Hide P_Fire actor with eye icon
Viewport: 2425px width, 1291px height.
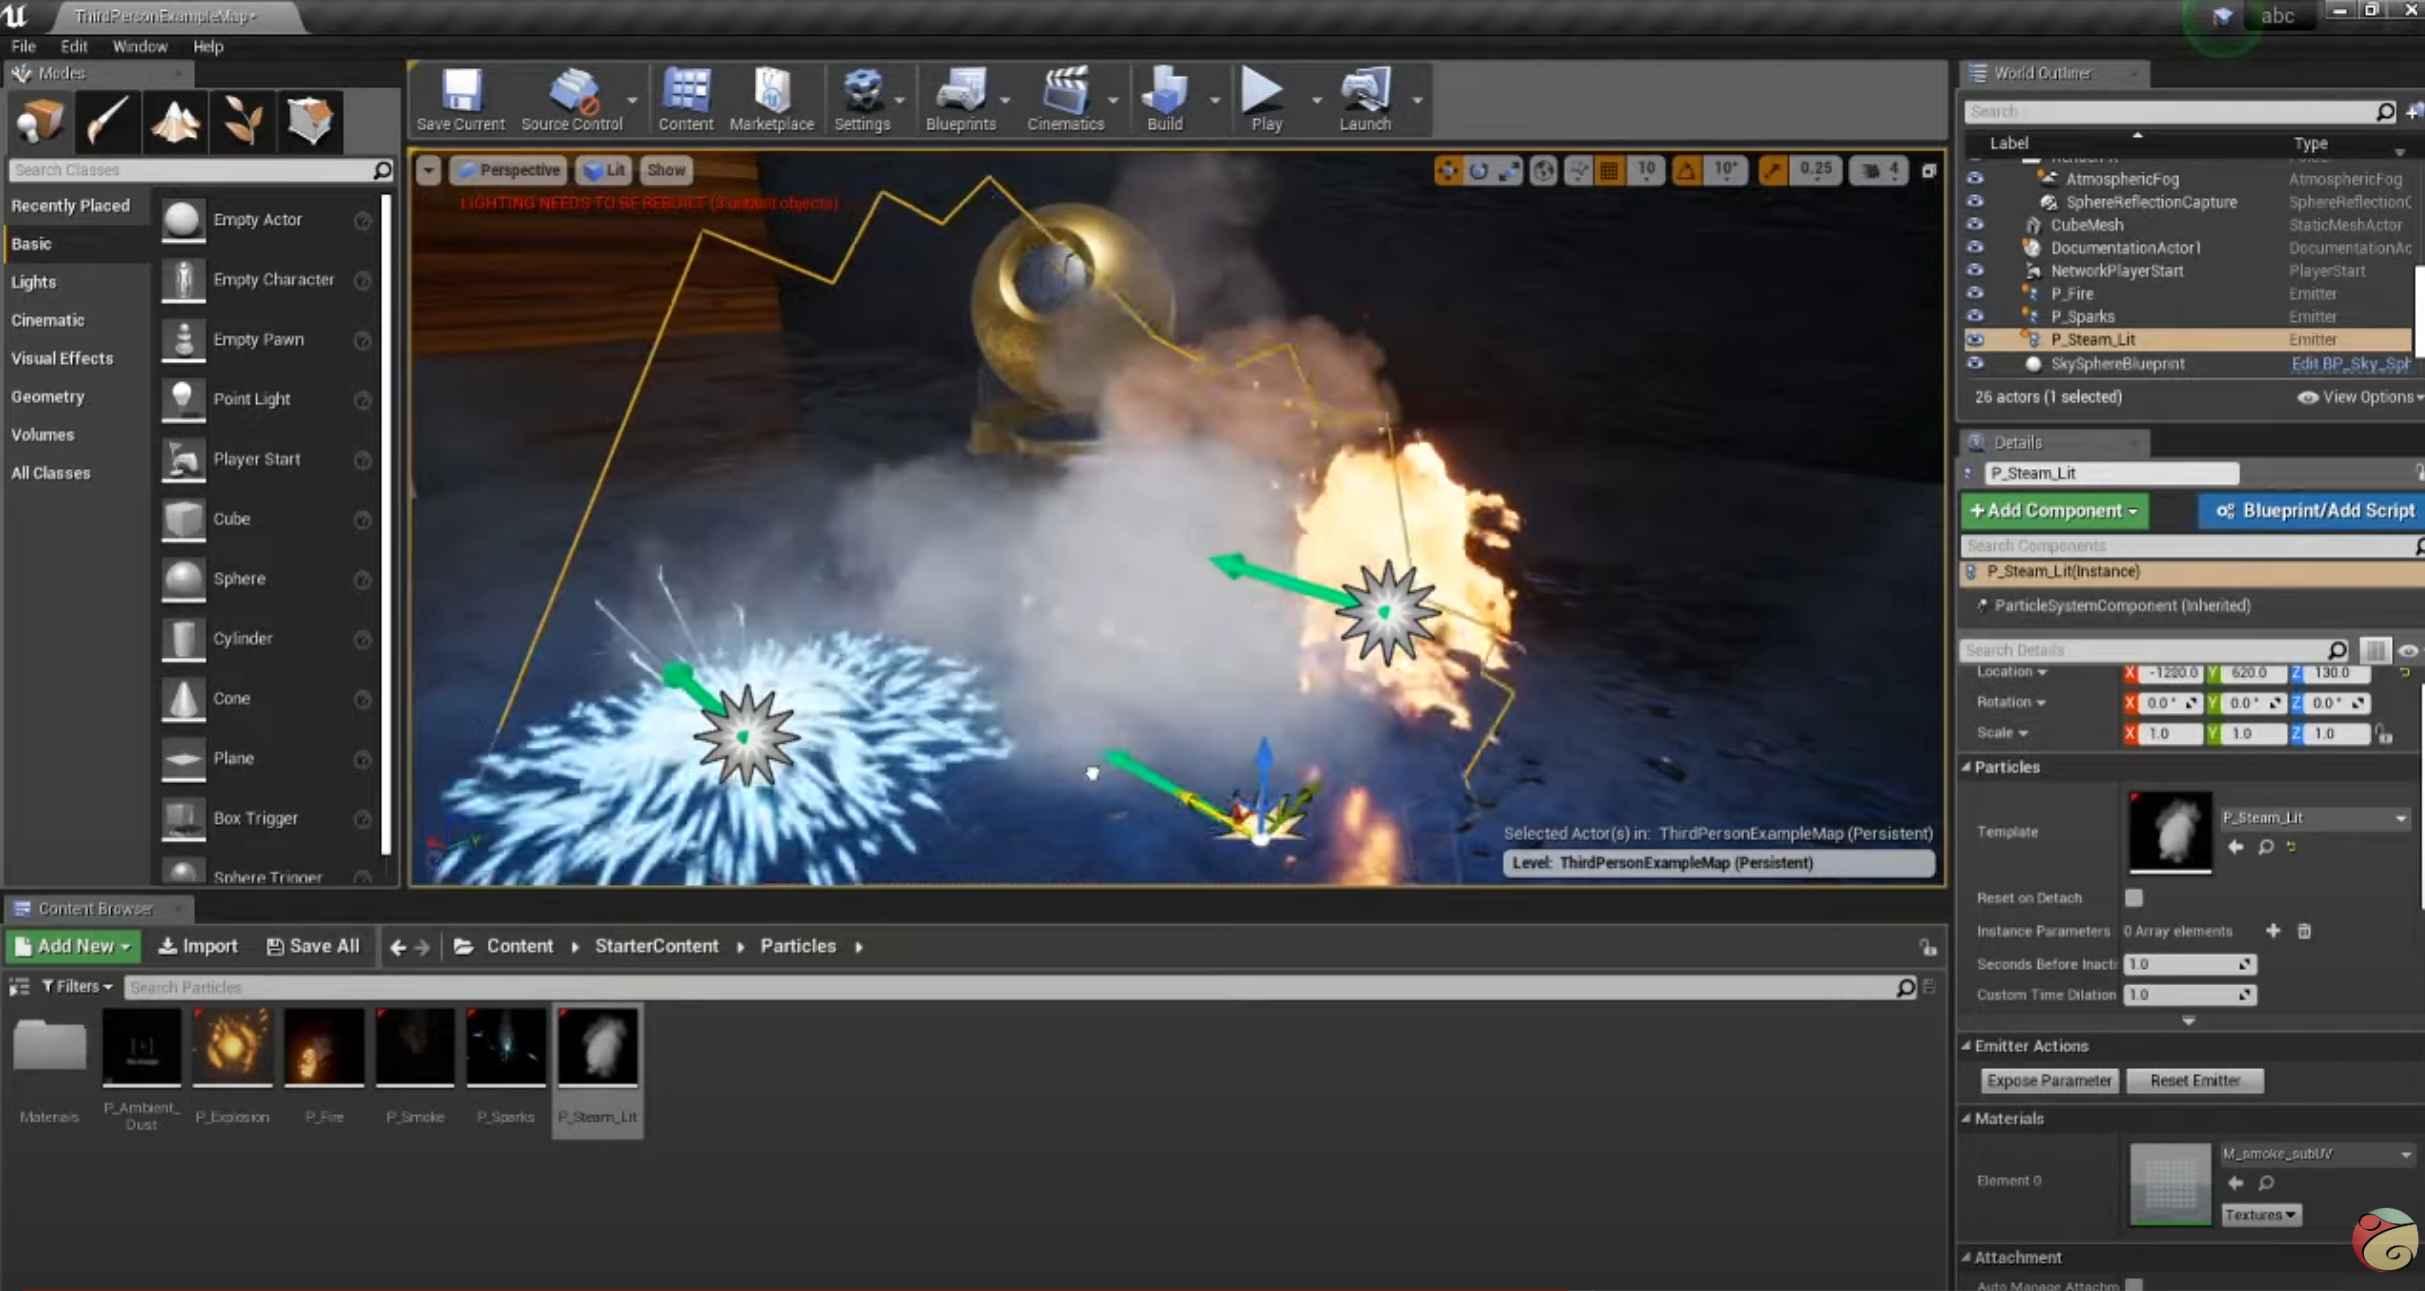click(1975, 294)
